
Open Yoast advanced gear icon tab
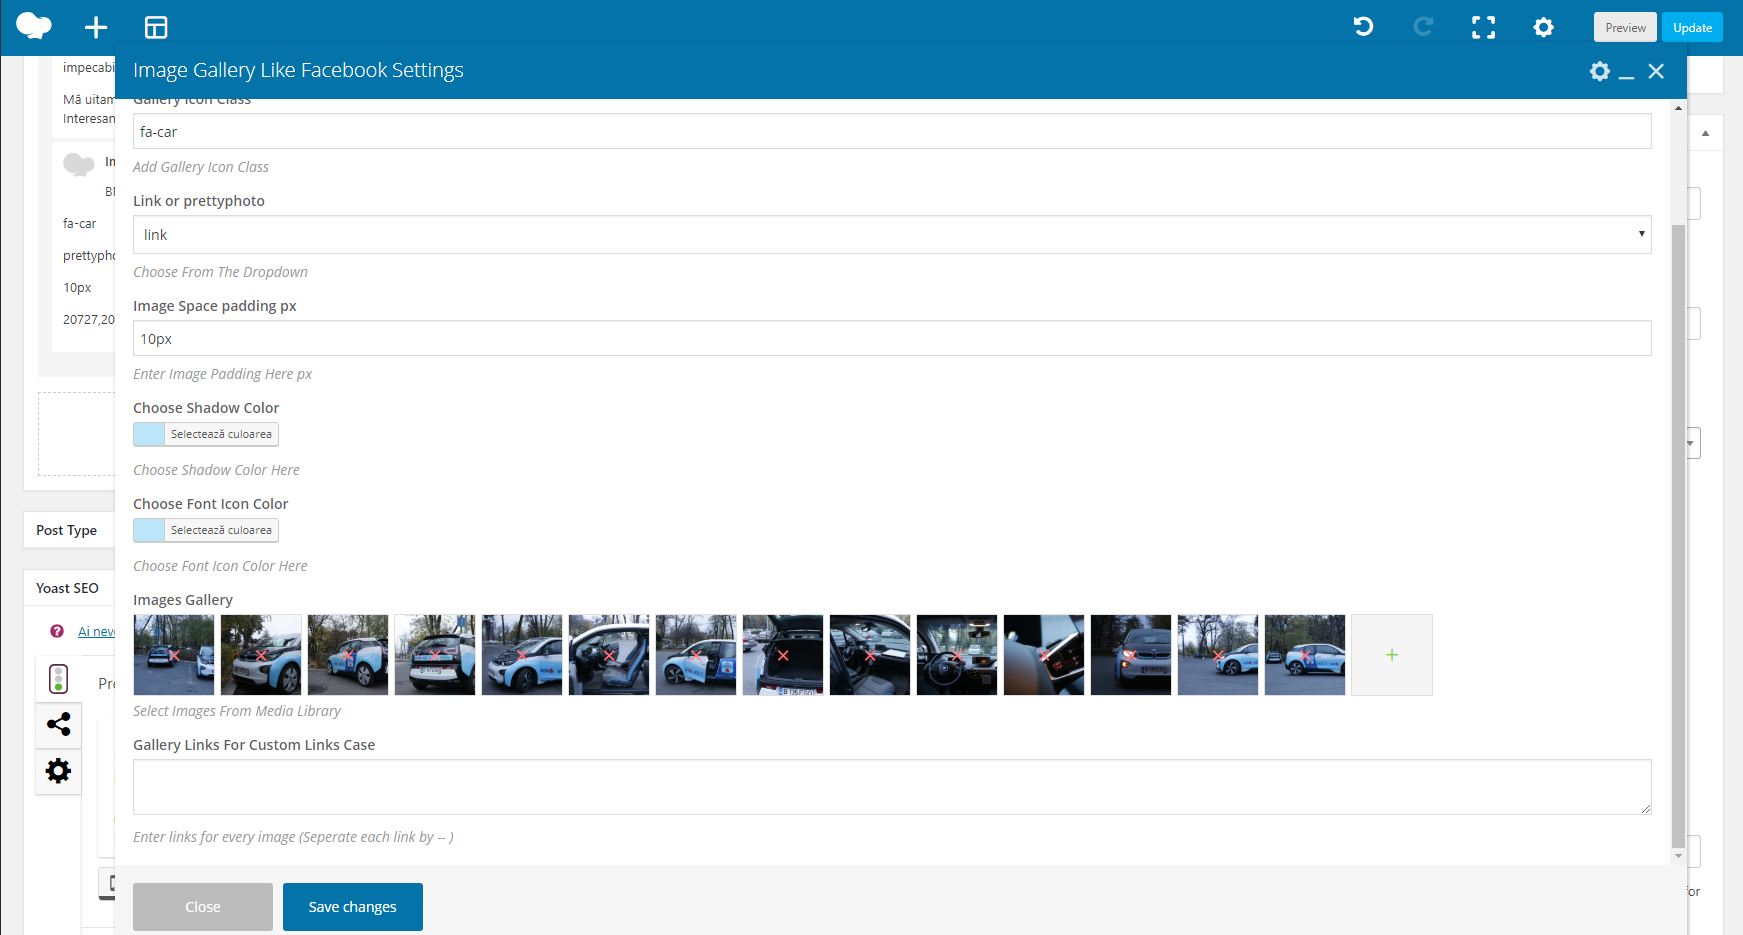[59, 771]
